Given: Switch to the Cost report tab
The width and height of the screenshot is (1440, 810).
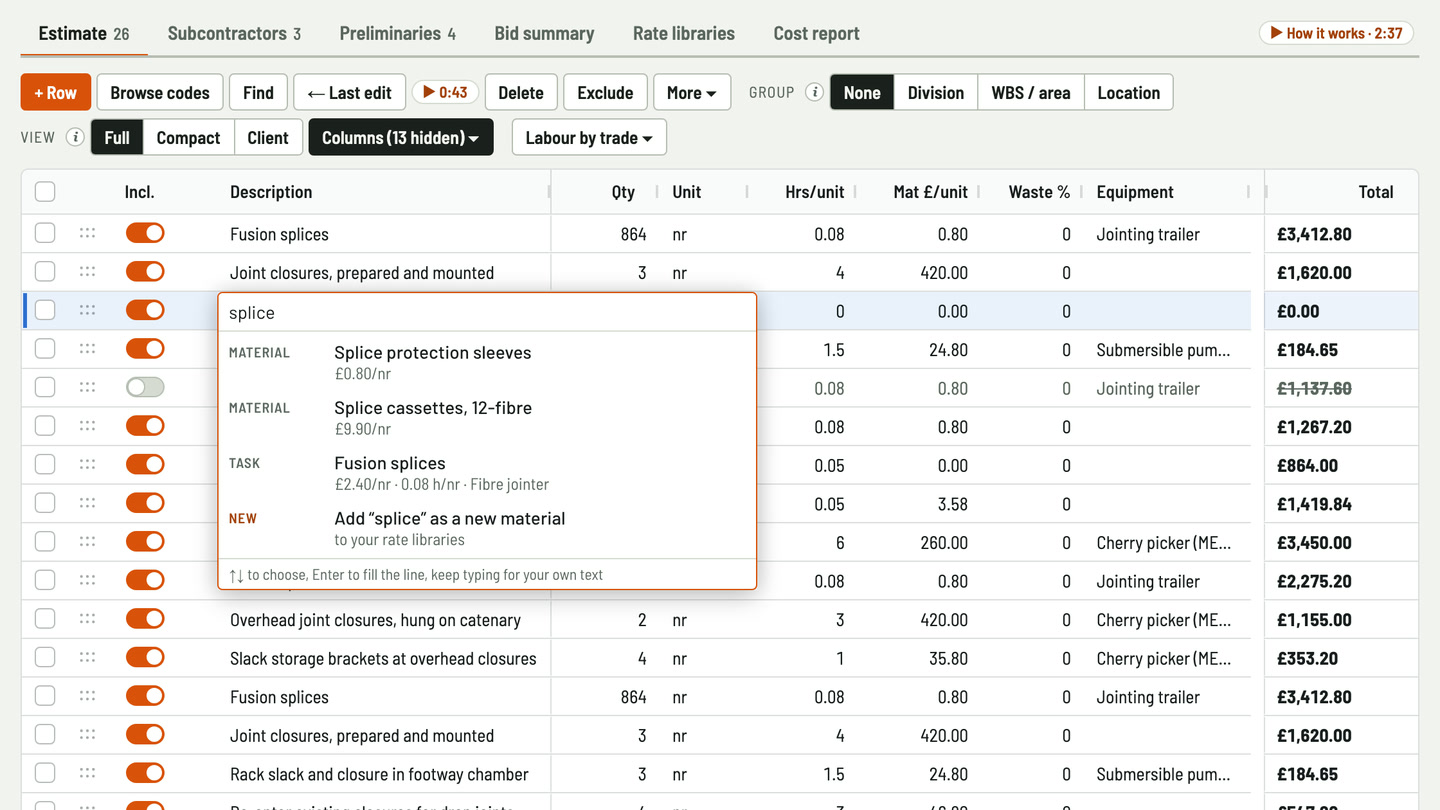Looking at the screenshot, I should coord(816,33).
